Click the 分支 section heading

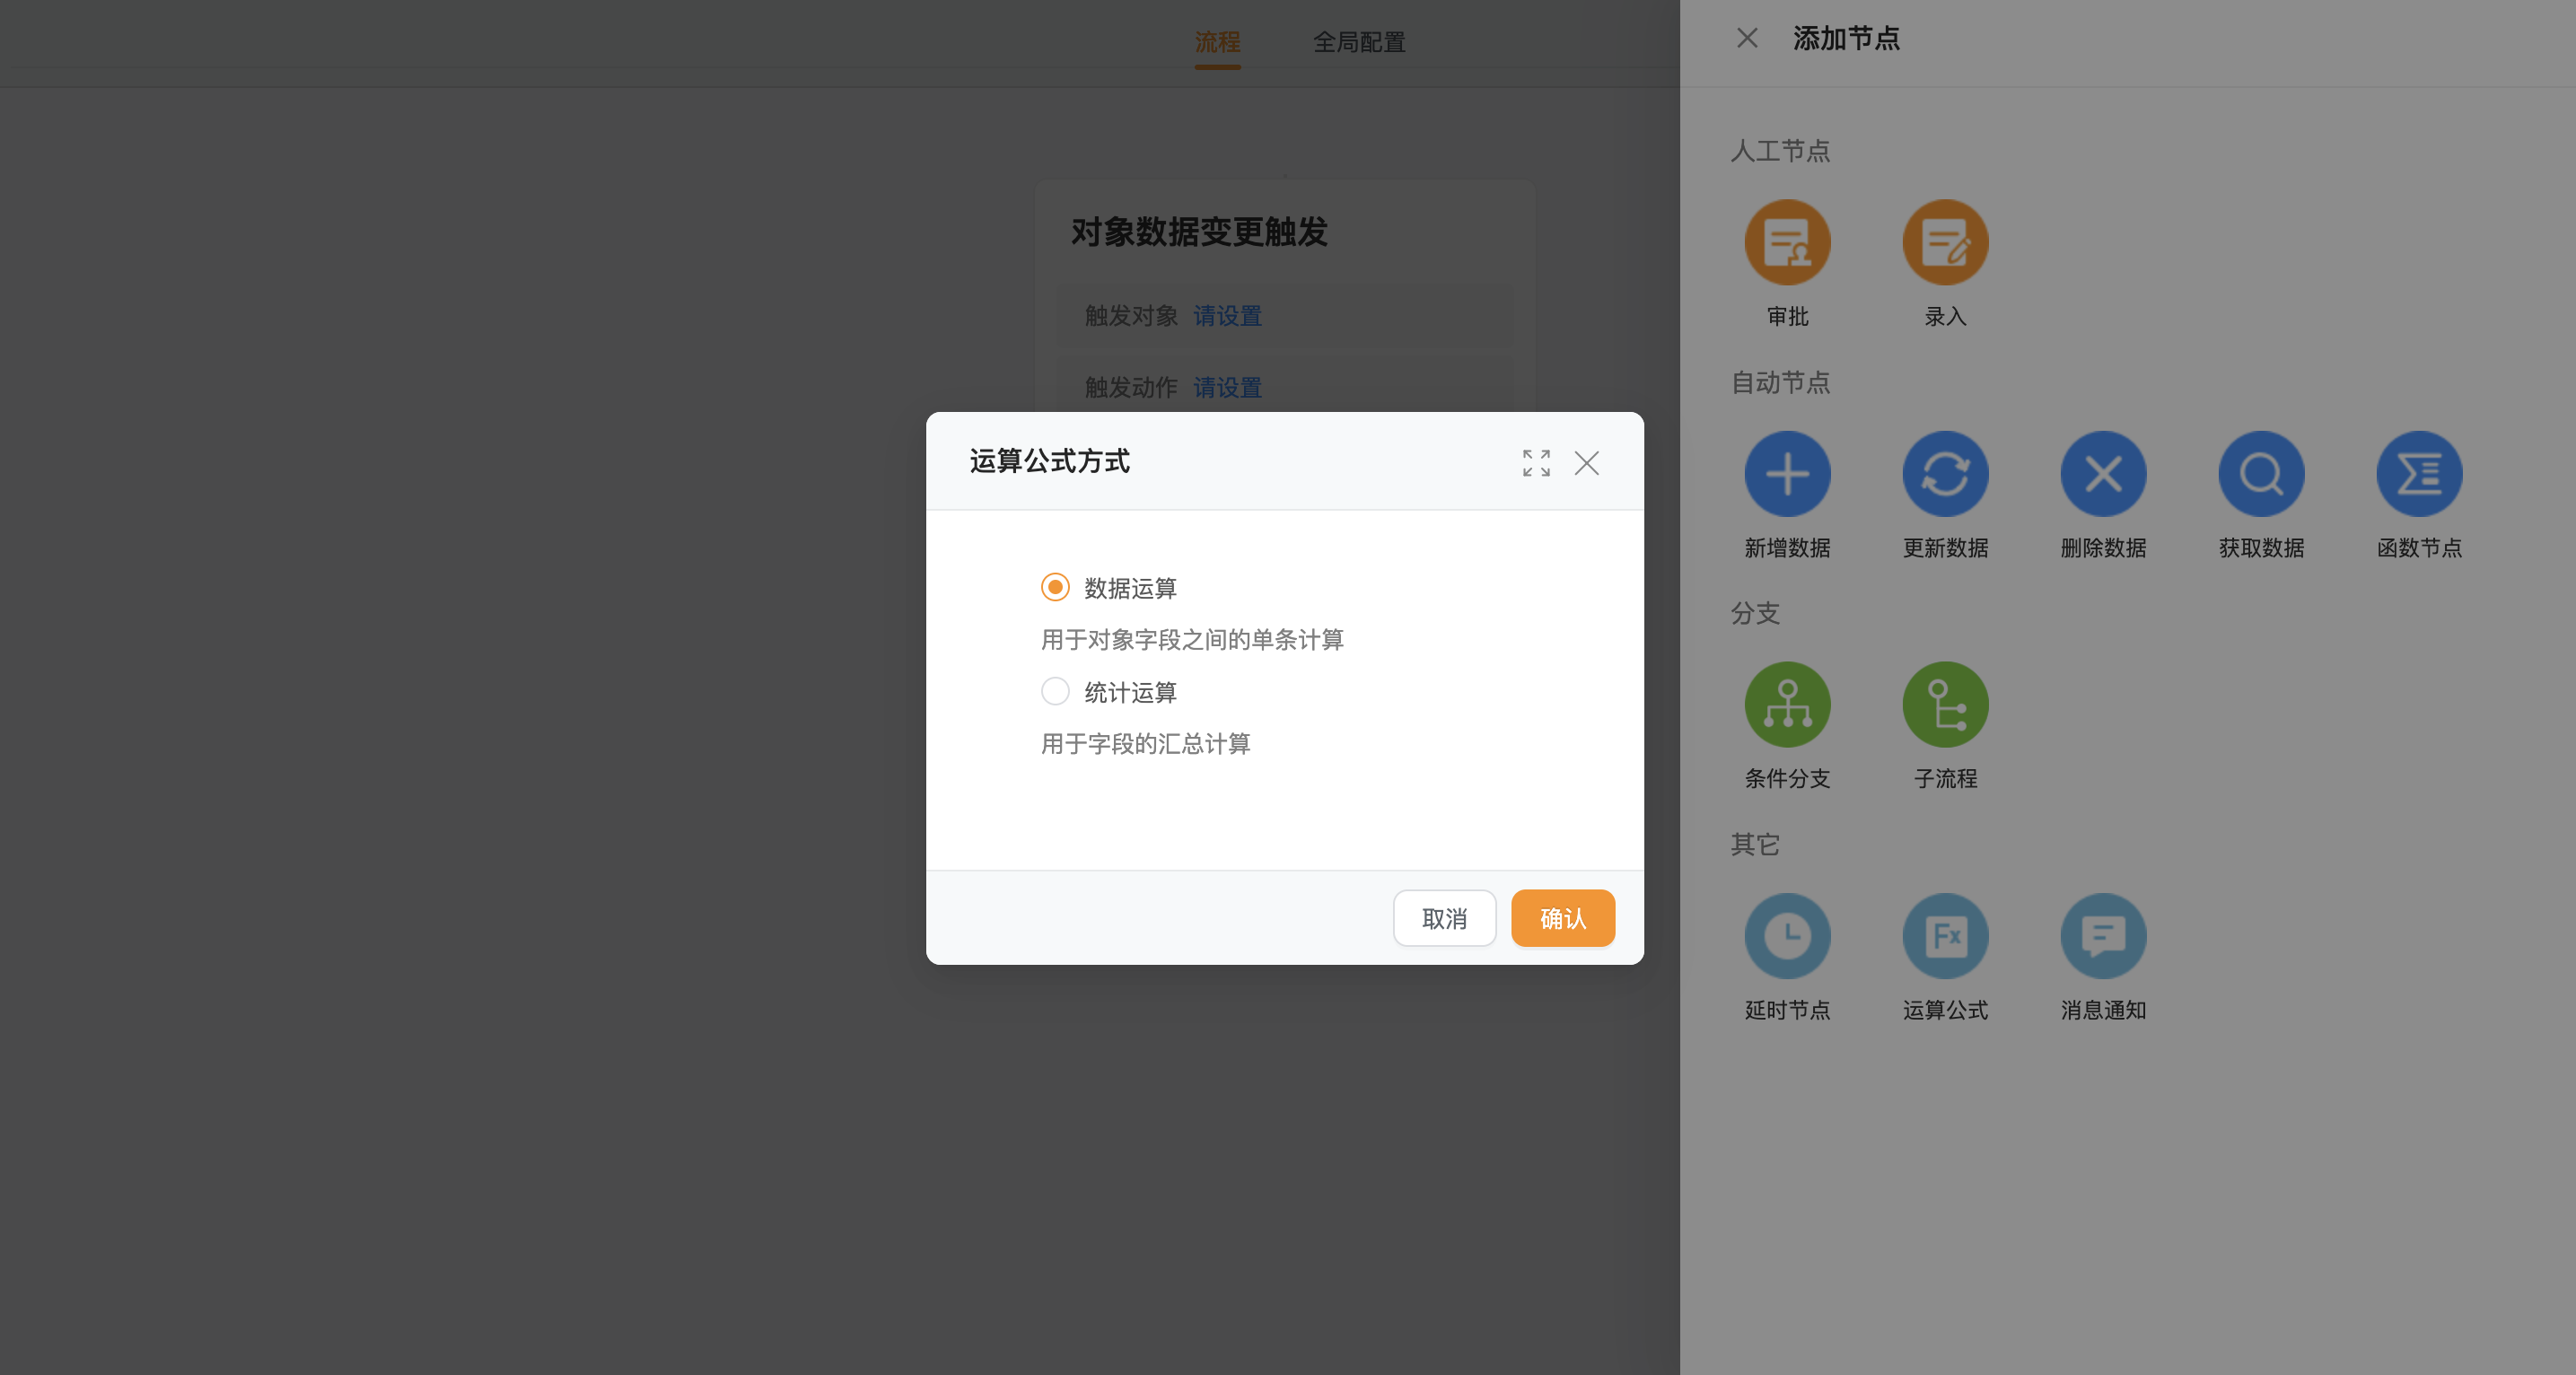coord(1755,613)
